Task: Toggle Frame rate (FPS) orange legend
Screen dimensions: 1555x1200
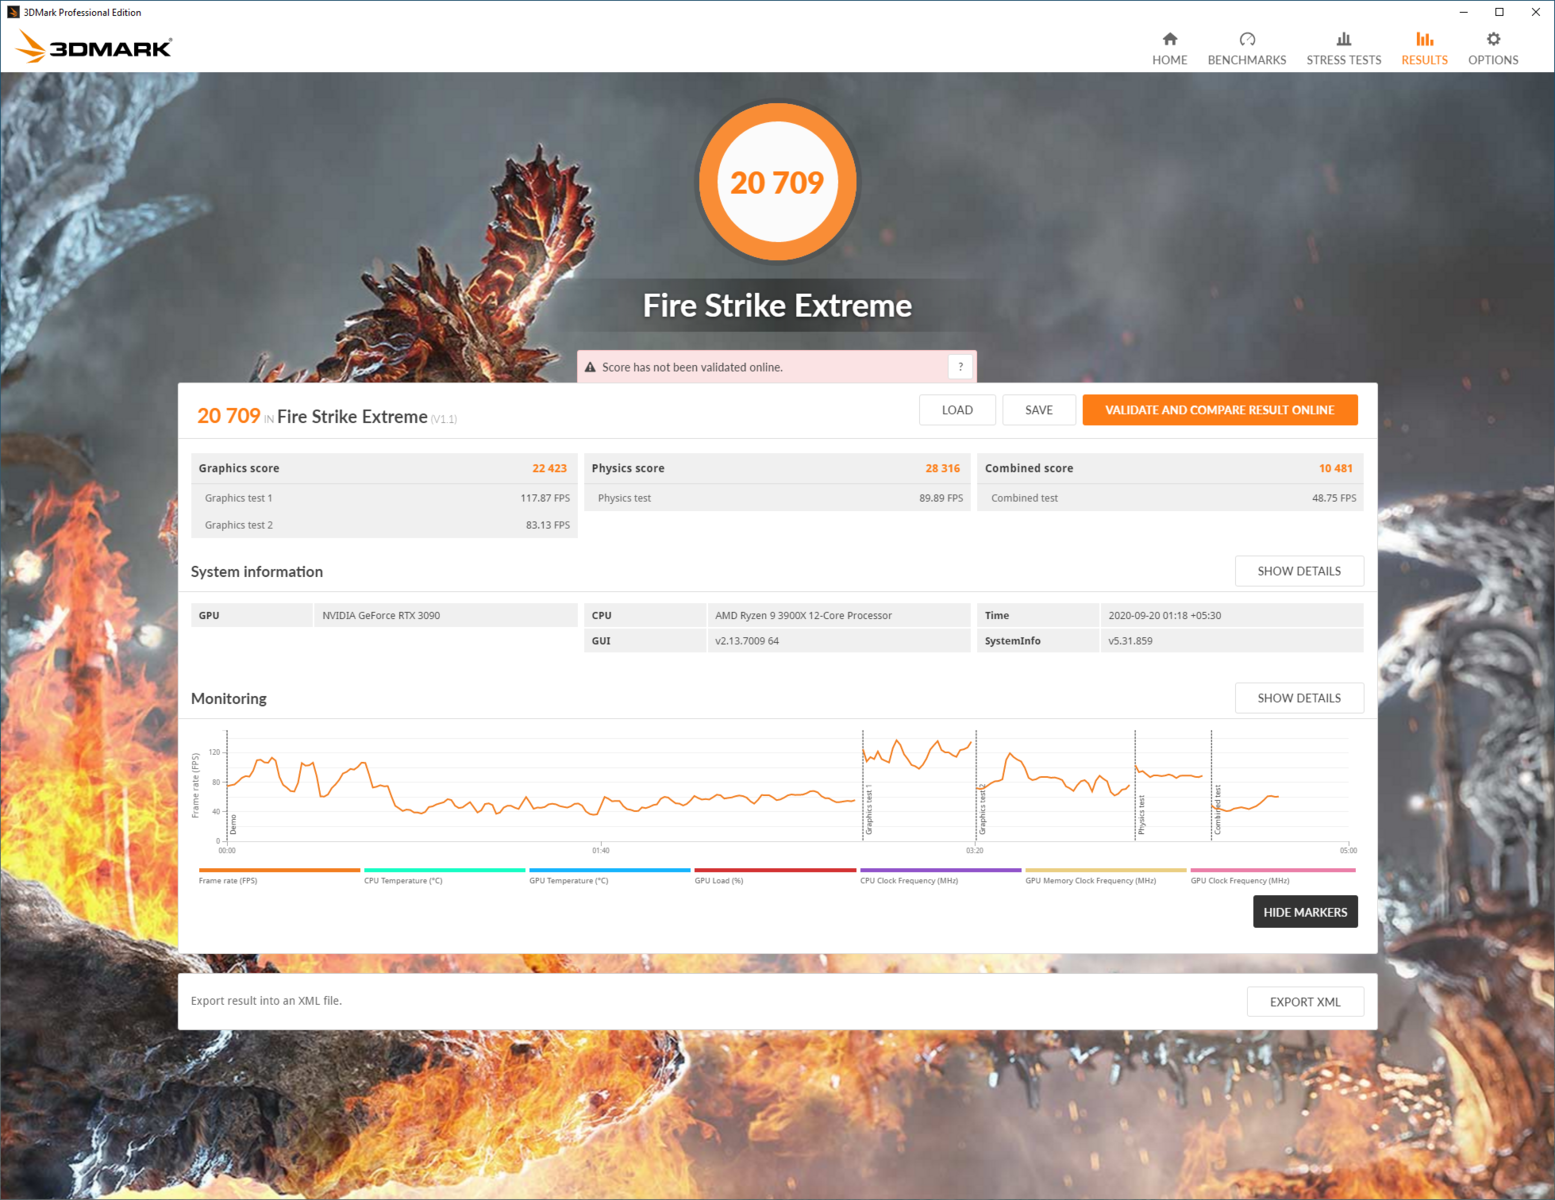Action: 279,870
